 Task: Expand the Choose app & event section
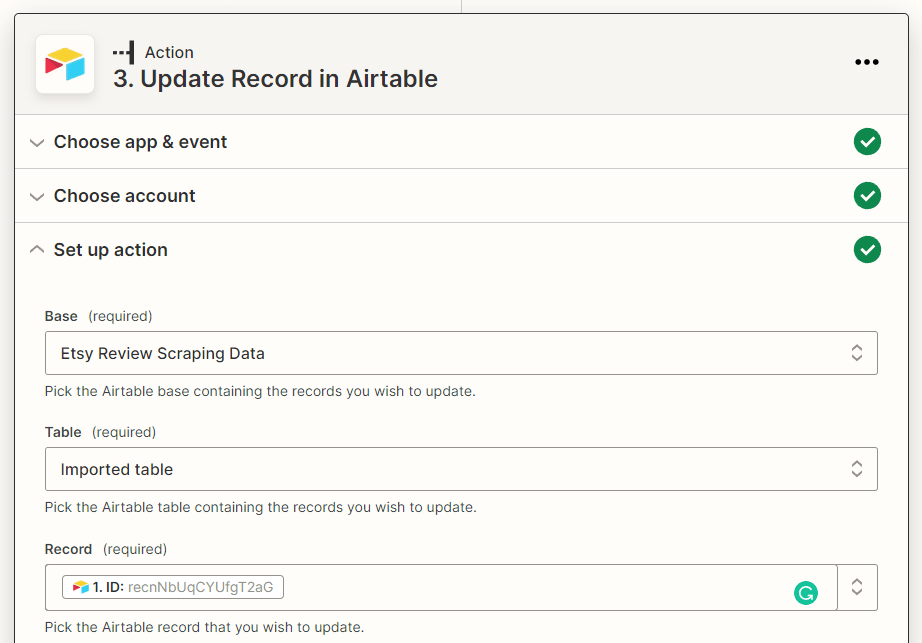pos(37,143)
